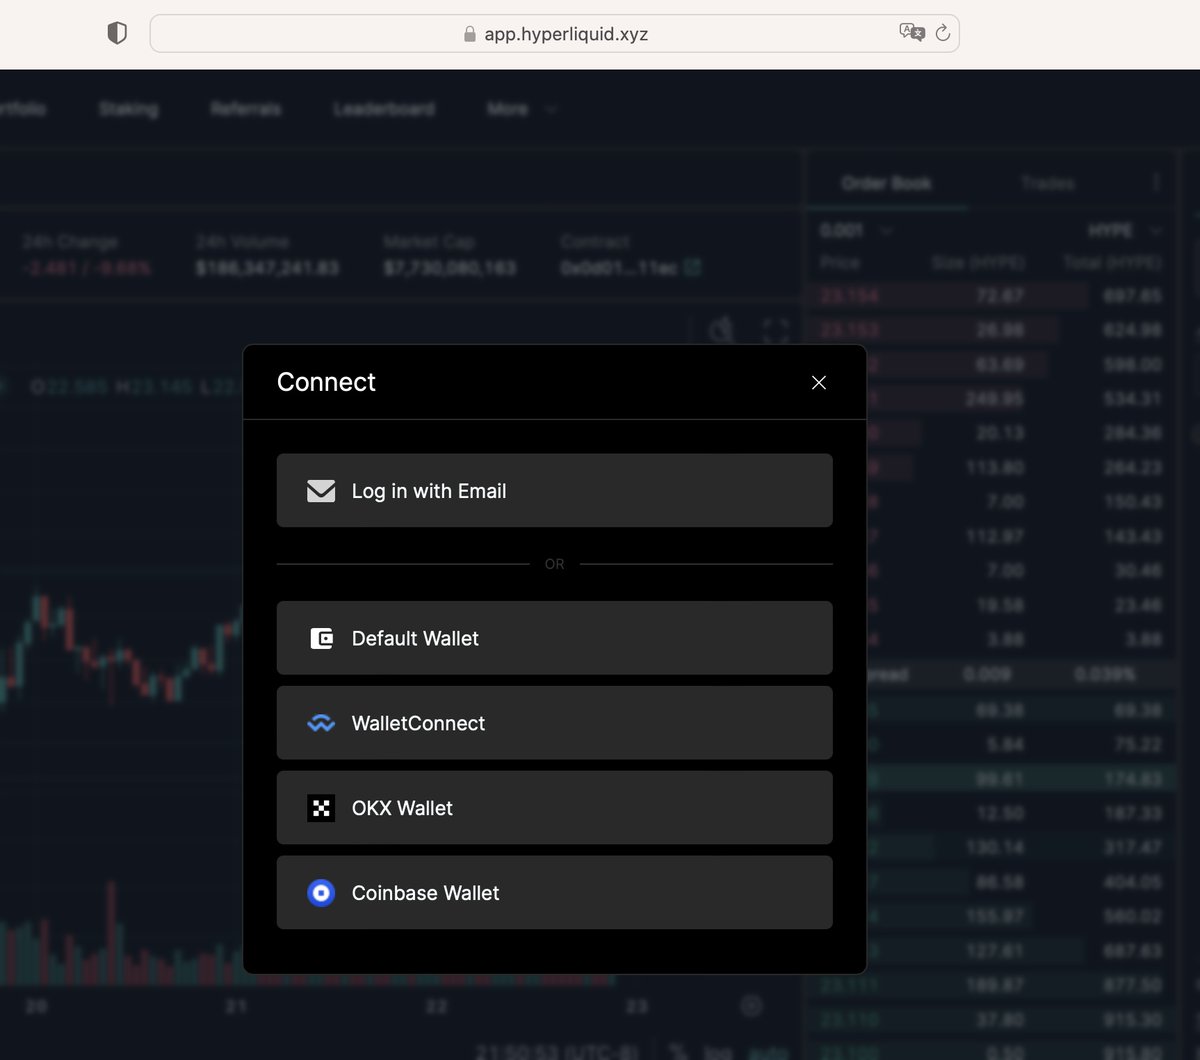The width and height of the screenshot is (1200, 1060).
Task: Open the contract address external link icon
Action: (692, 268)
